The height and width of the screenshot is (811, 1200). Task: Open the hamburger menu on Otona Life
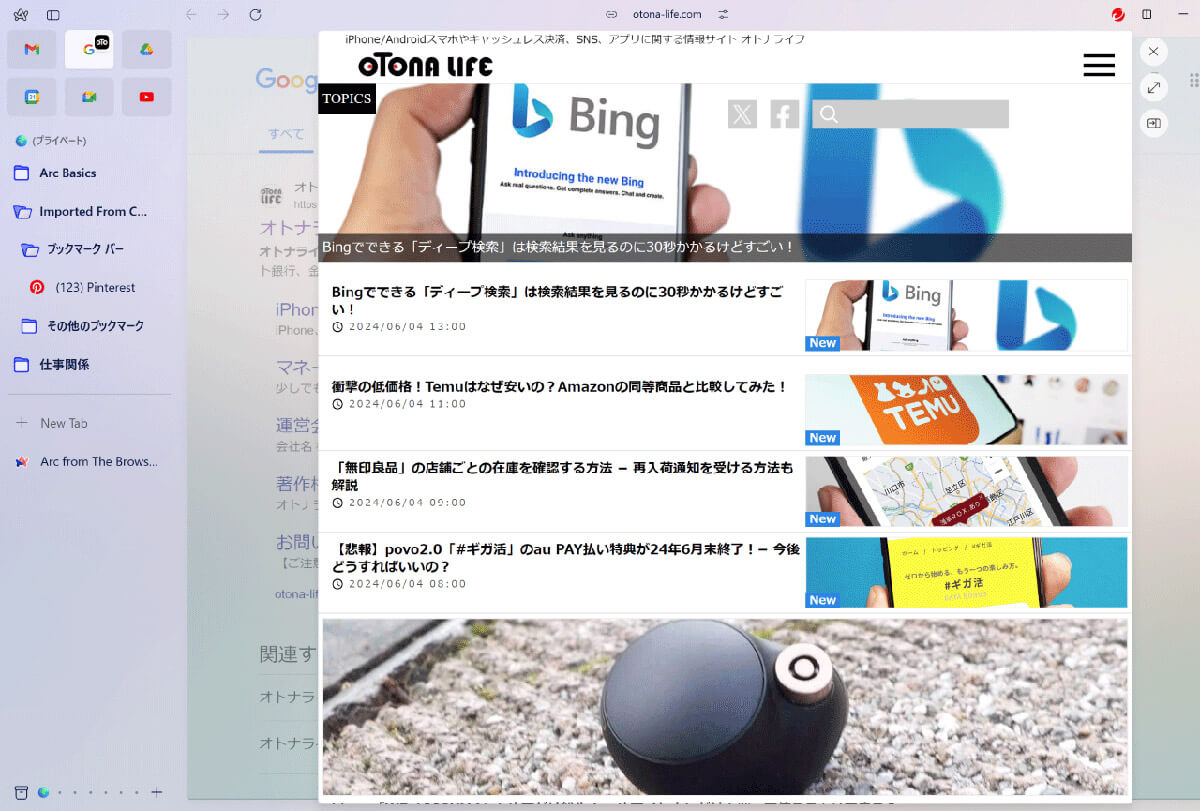1099,65
